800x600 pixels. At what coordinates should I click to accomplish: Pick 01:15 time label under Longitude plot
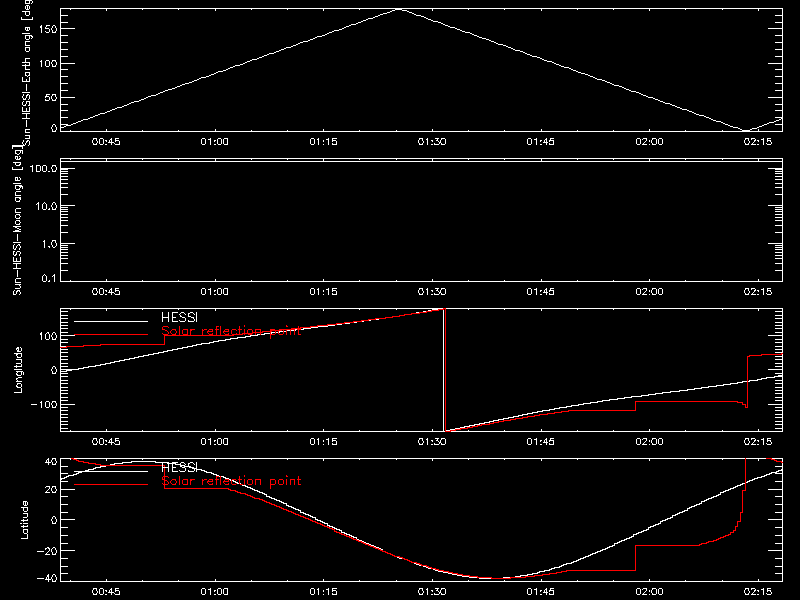[323, 441]
